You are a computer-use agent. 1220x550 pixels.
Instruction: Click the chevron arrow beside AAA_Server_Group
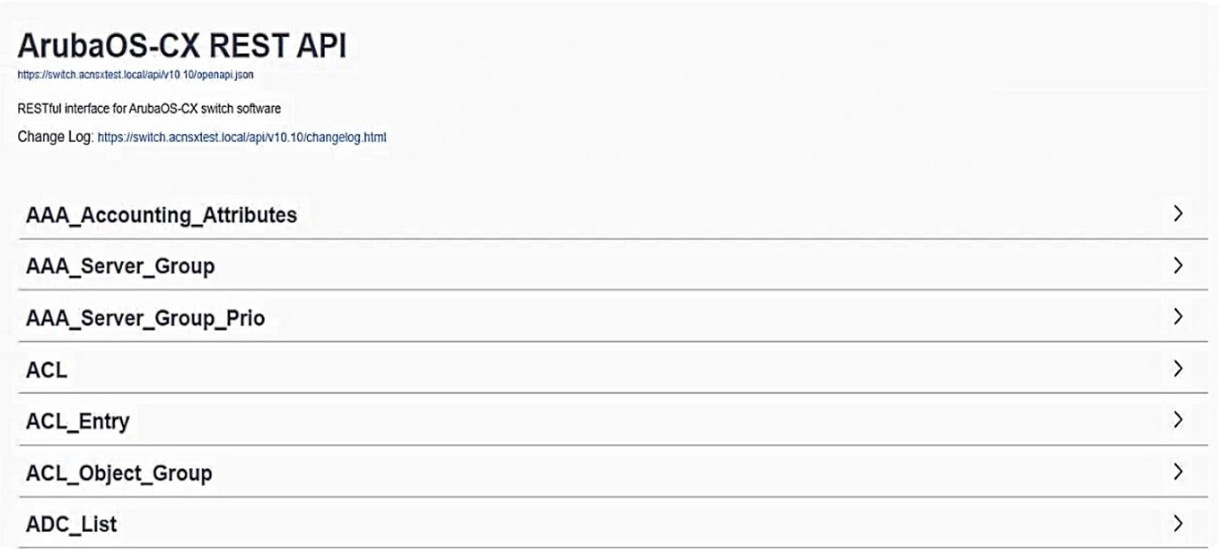pos(1177,266)
